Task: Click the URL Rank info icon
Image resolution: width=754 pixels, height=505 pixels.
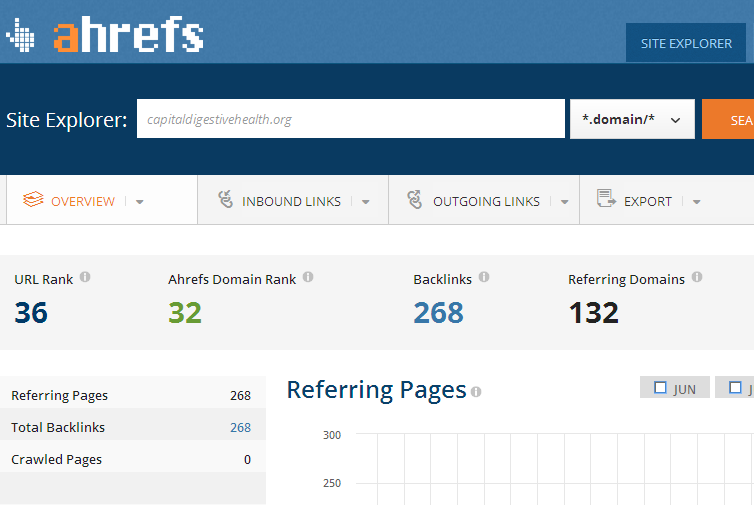Action: point(85,277)
